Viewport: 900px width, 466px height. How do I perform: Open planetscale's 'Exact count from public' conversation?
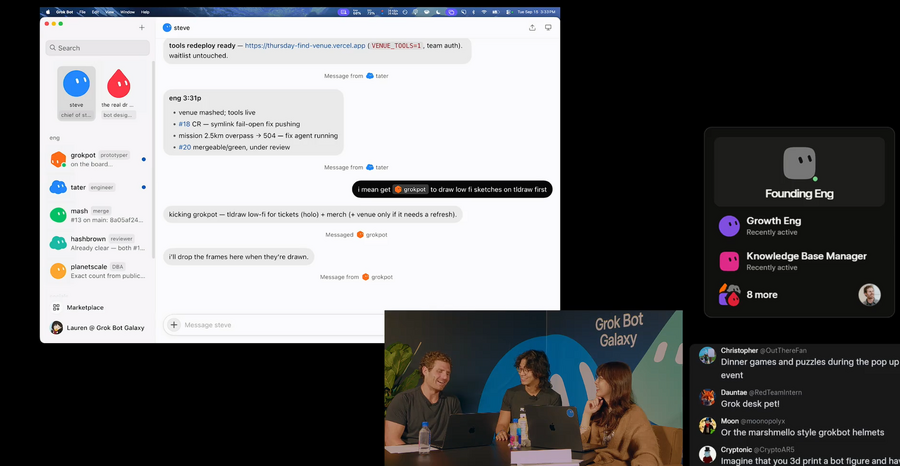pos(97,271)
